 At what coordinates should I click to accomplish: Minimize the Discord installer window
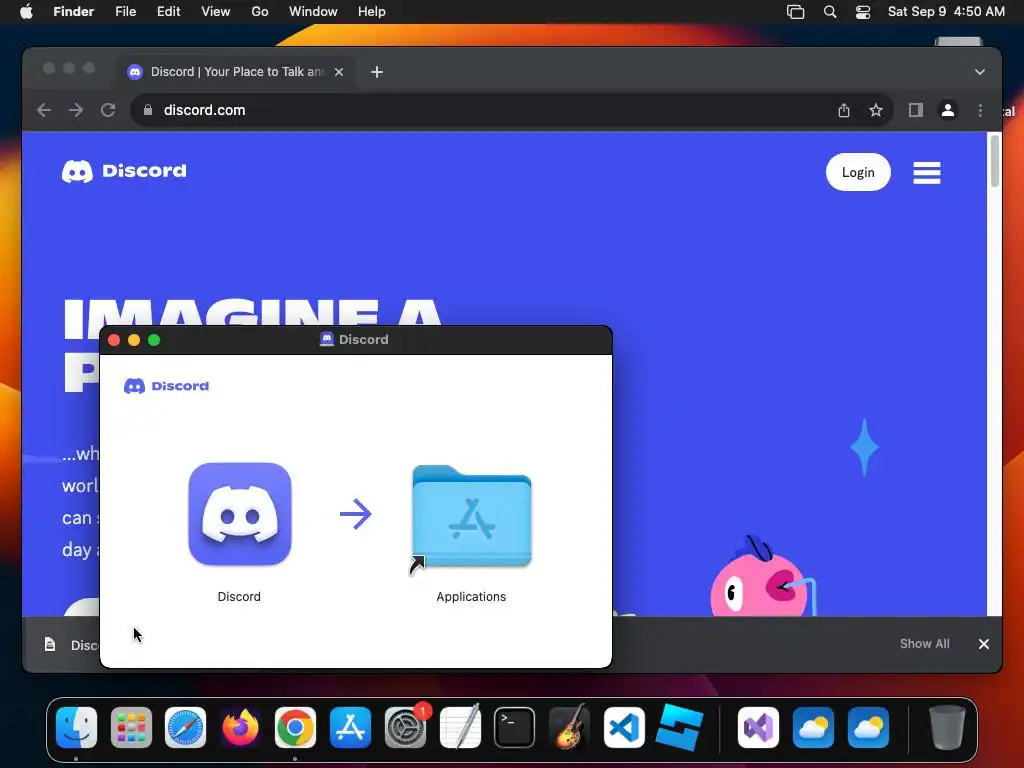pyautogui.click(x=134, y=340)
